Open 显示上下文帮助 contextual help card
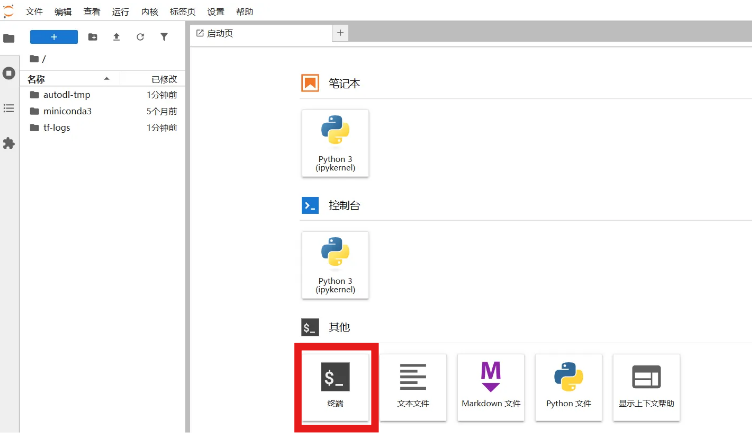This screenshot has width=752, height=433. click(x=647, y=386)
